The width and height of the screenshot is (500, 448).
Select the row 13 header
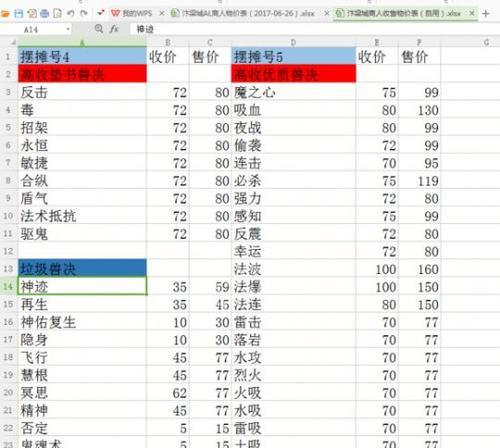[8, 269]
